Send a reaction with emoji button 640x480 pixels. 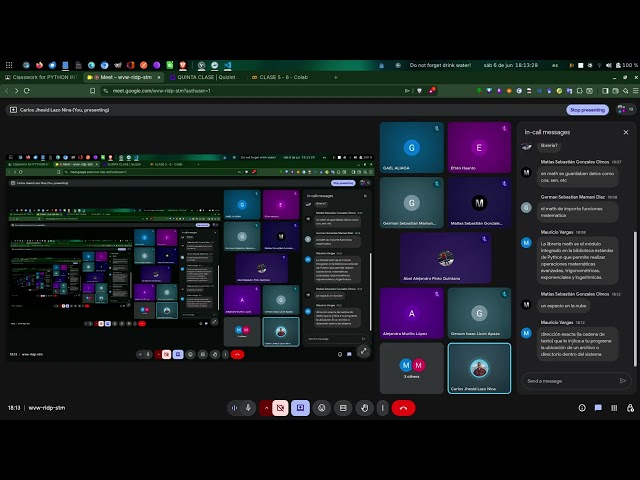[x=322, y=408]
